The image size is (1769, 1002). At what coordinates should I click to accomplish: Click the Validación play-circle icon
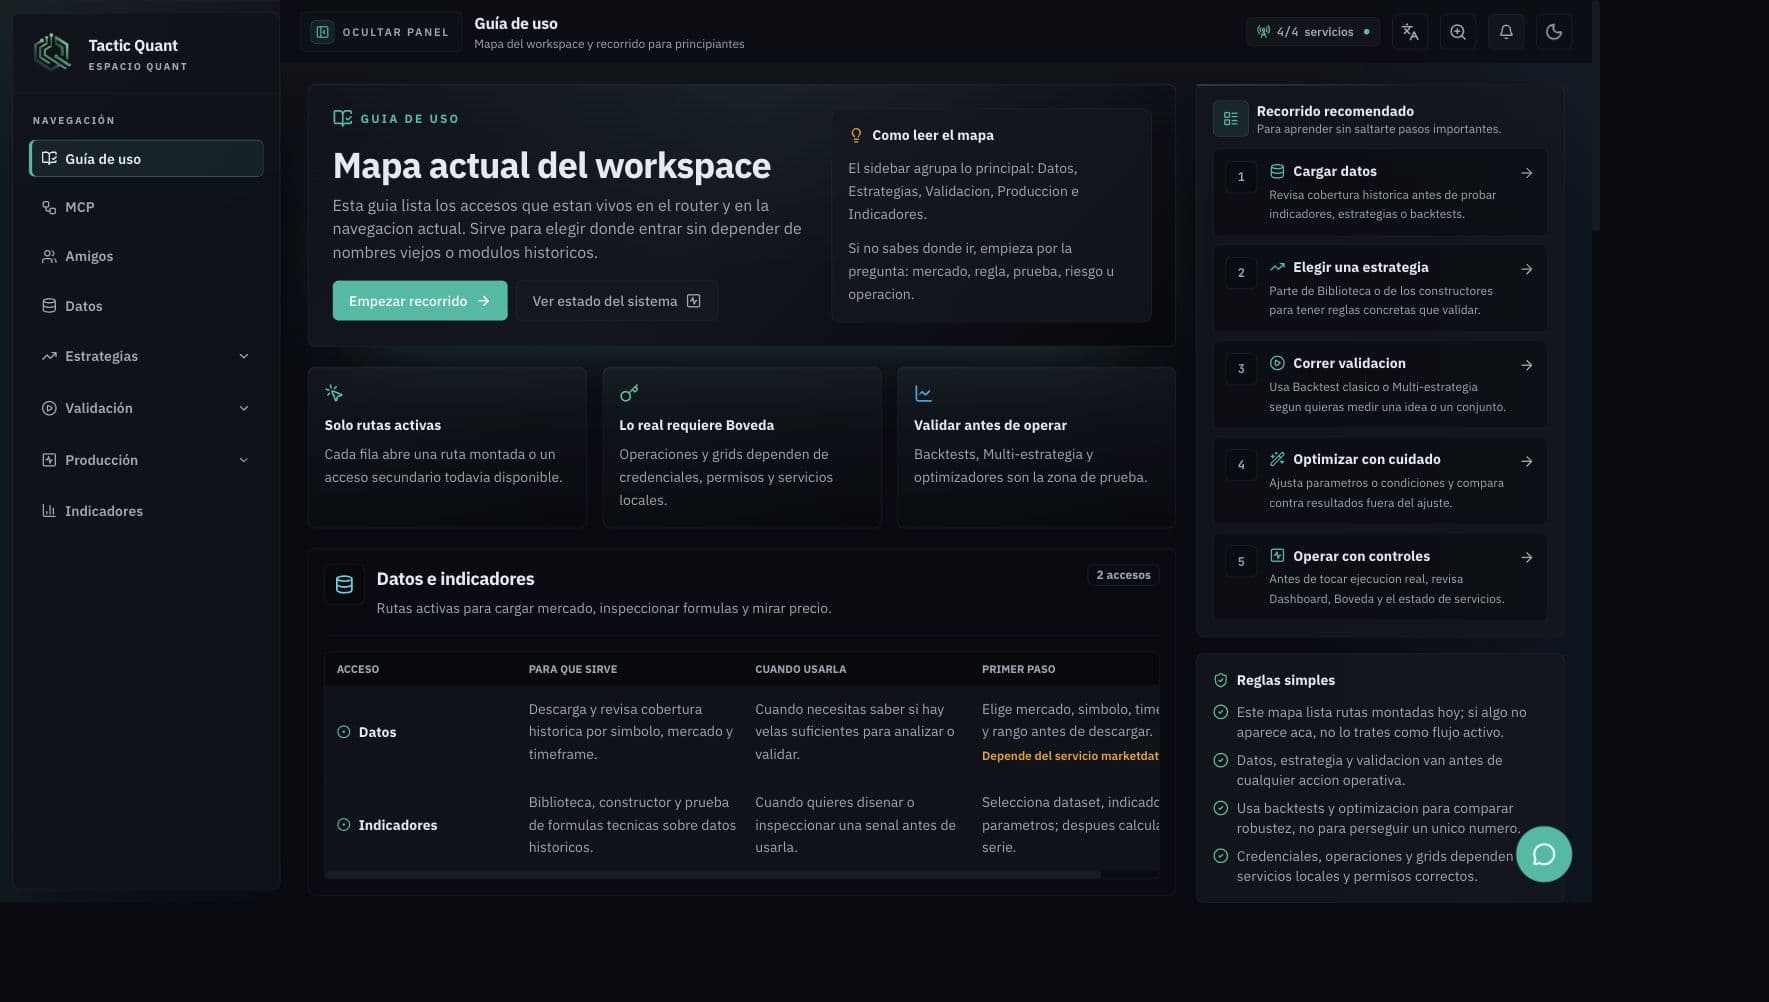point(49,408)
